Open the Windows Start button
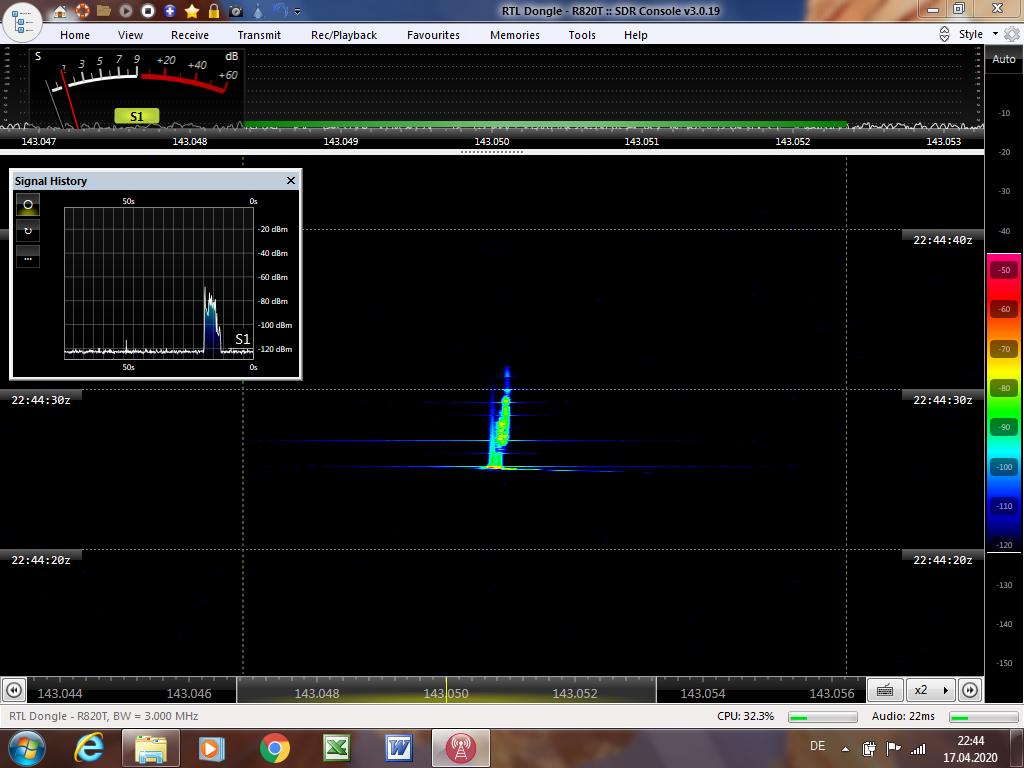 25,748
